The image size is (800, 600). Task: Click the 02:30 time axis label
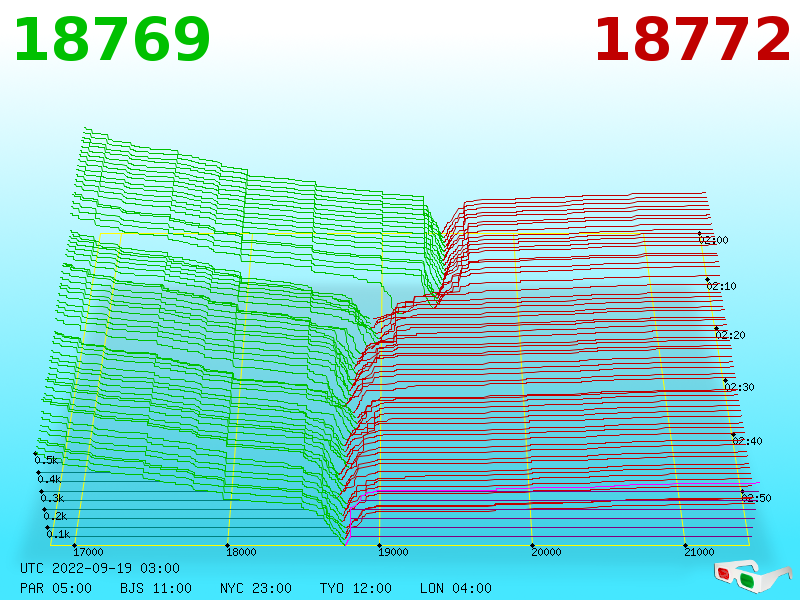[x=739, y=387]
